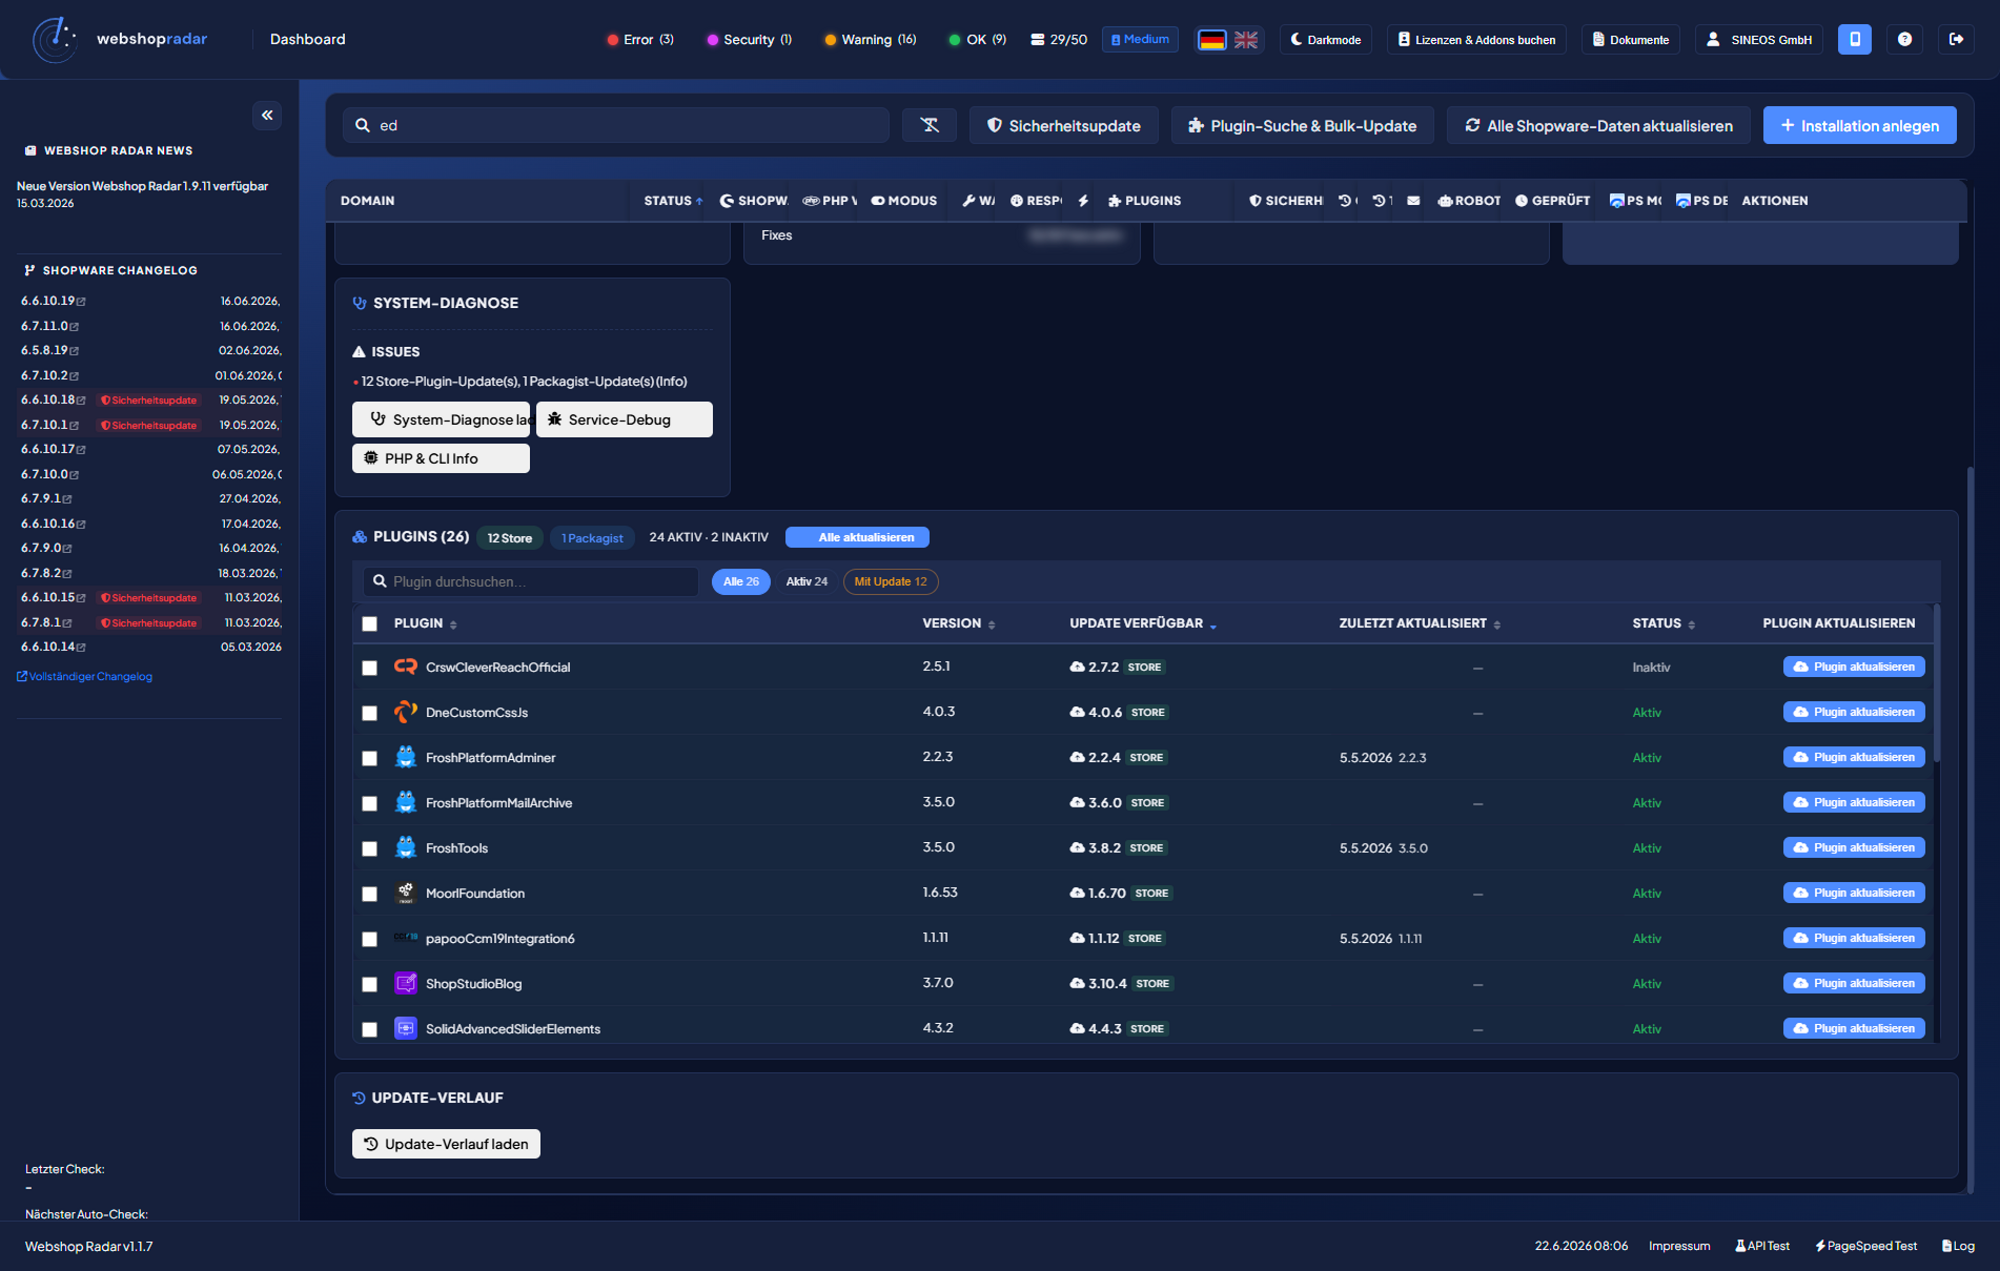Sort plugins by Zuletzt aktualisiert
The height and width of the screenshot is (1271, 2000).
tap(1420, 624)
